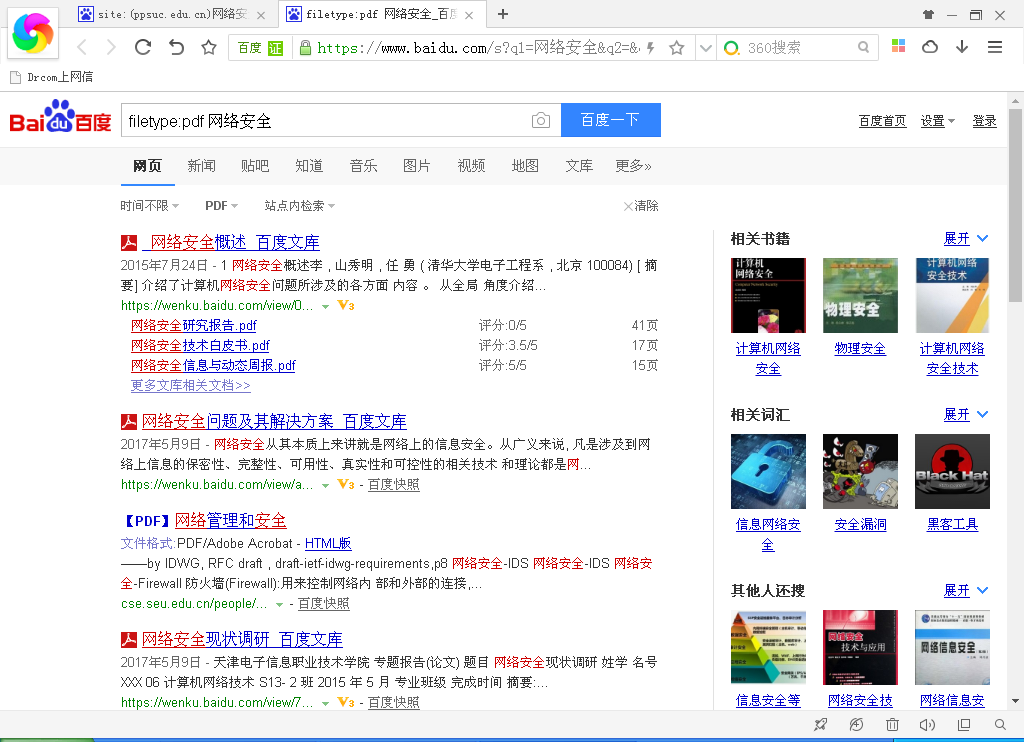Click the 登录 login link
Screen dimensions: 1024x742
[984, 121]
